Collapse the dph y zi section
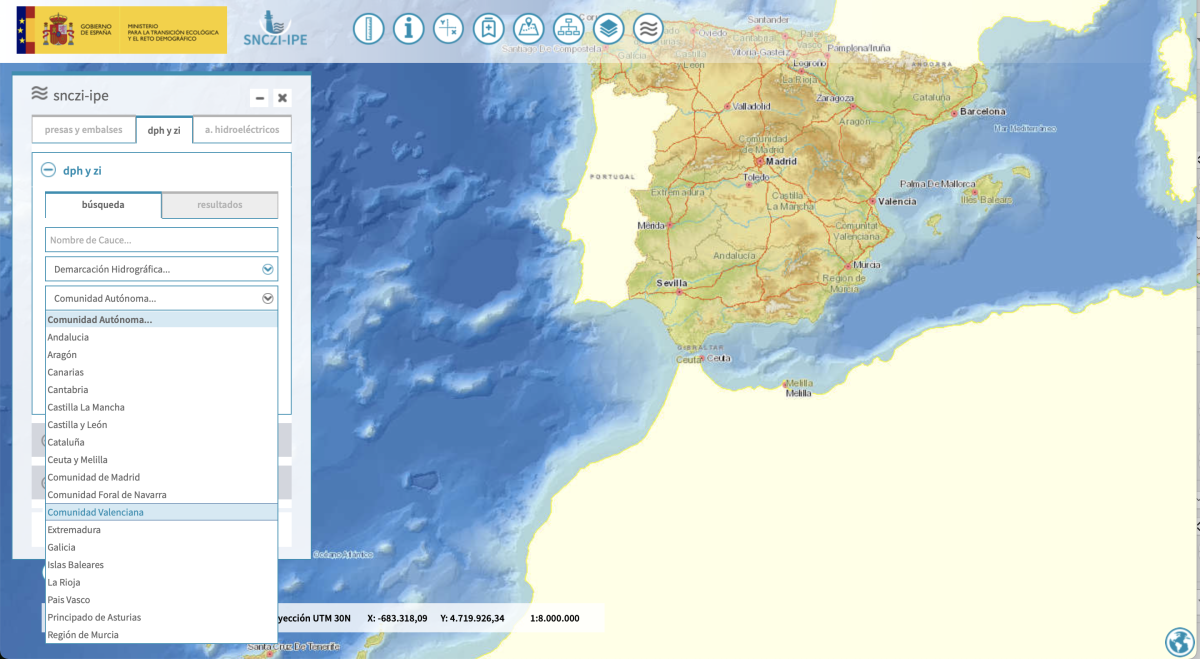 pos(48,170)
